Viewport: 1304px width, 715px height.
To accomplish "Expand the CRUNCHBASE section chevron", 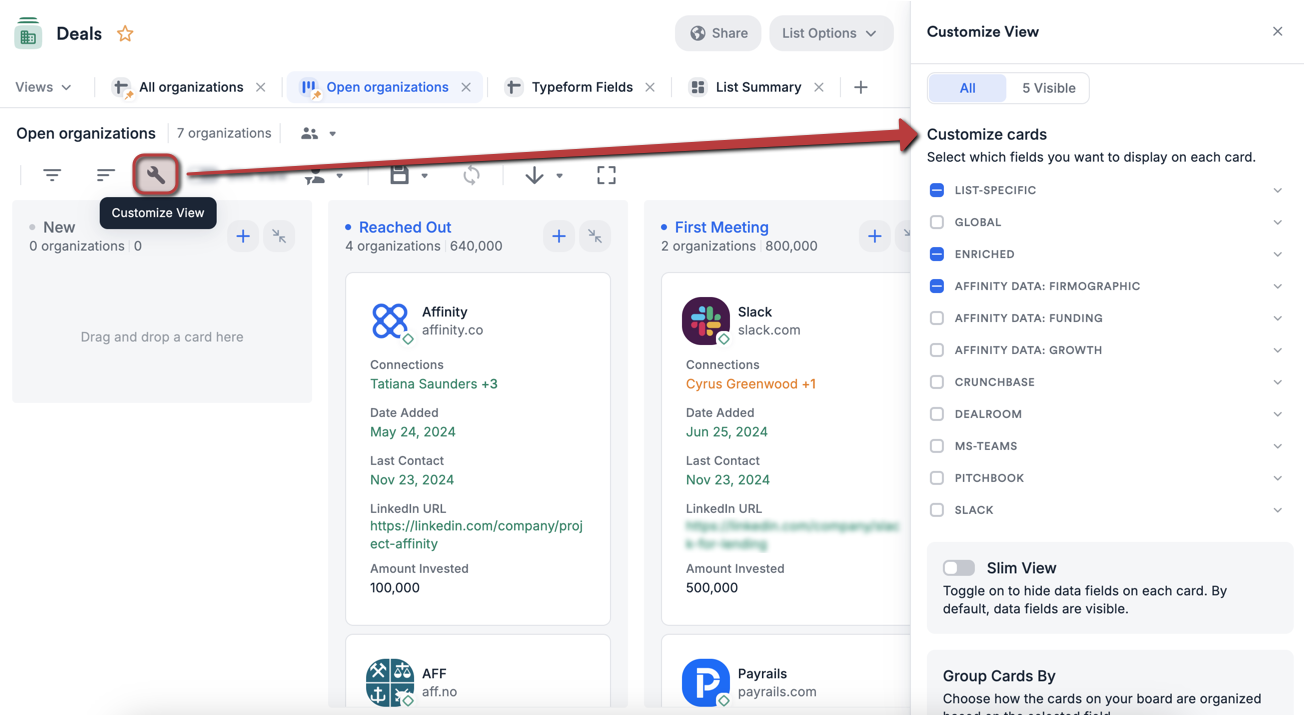I will tap(1277, 382).
